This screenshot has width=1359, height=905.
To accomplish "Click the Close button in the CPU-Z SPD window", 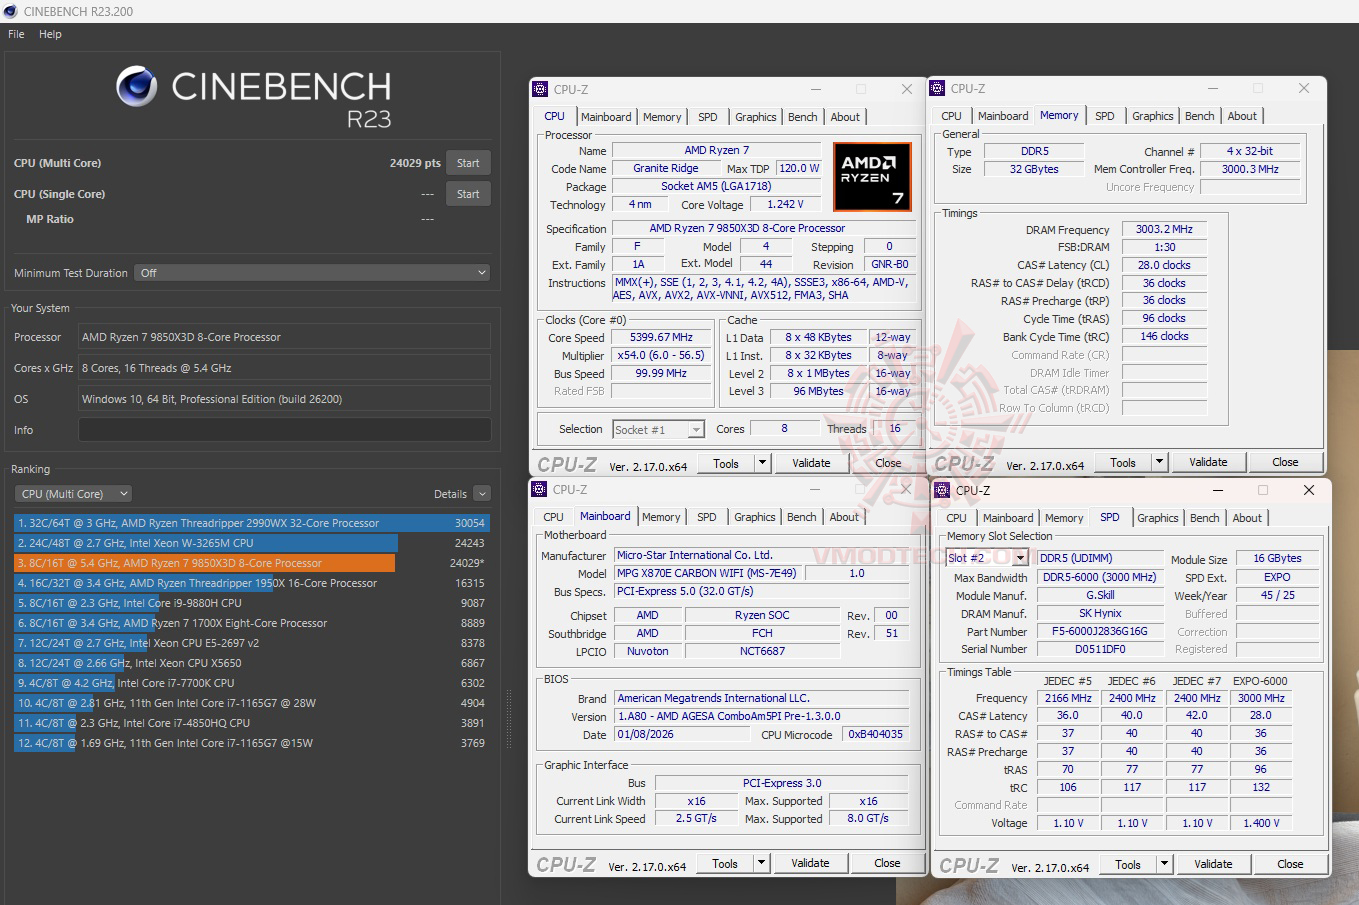I will [x=1290, y=864].
